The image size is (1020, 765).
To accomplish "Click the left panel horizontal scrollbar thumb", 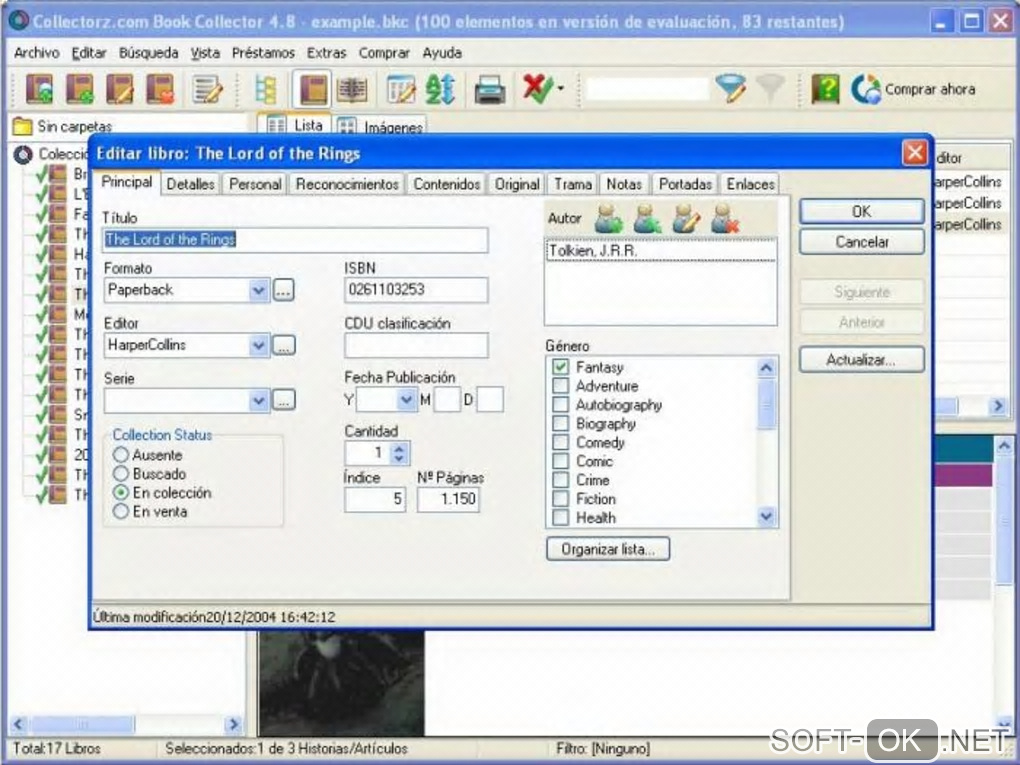I will (x=83, y=723).
